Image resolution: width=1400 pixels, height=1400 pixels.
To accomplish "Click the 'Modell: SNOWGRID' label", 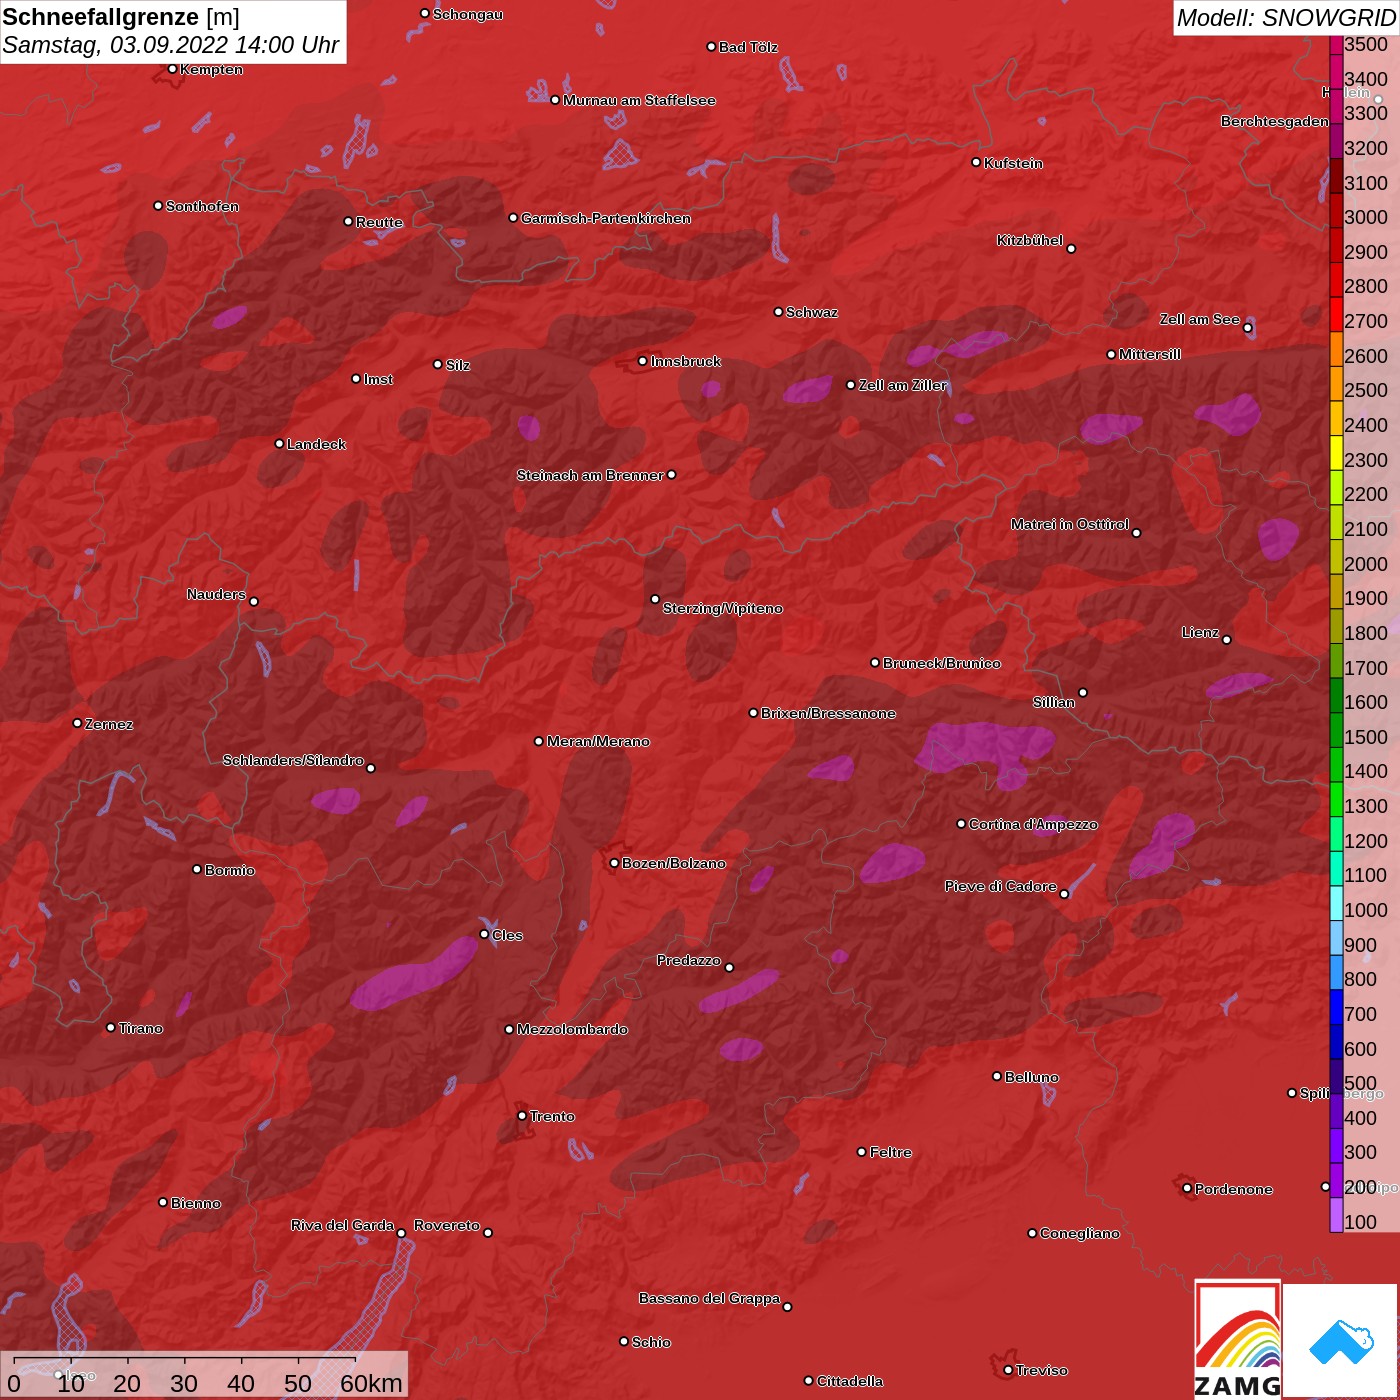I will 1286,17.
